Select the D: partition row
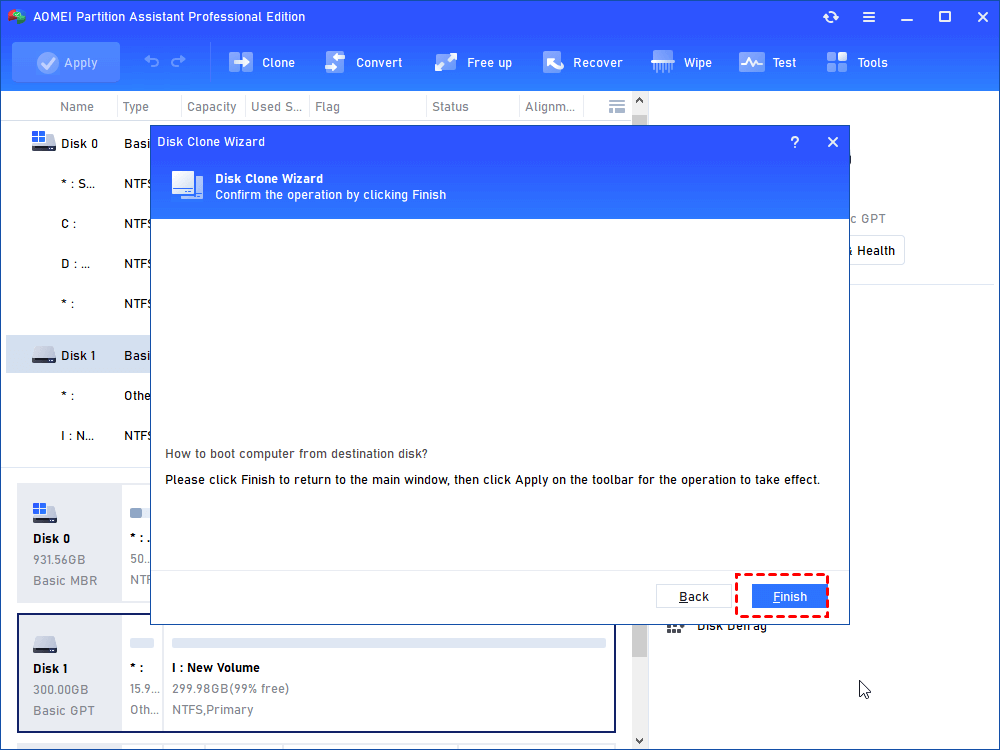1000x750 pixels. coord(79,263)
